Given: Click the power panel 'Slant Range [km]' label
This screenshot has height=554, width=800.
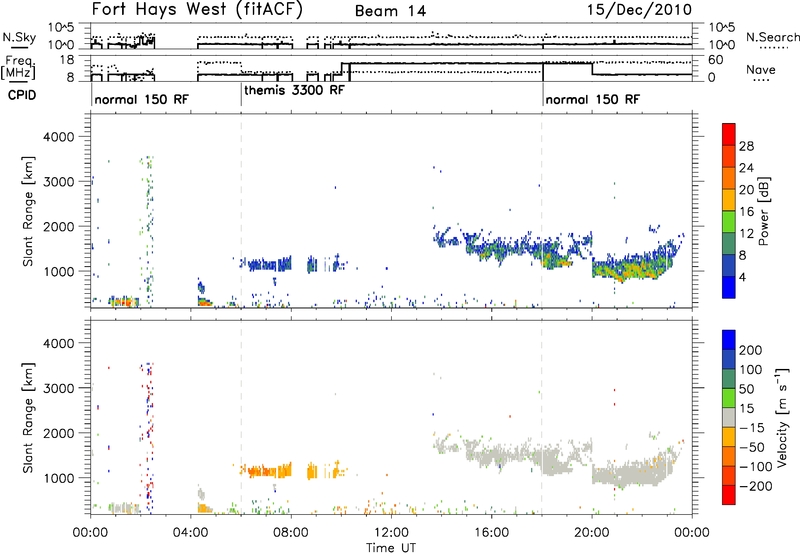Looking at the screenshot, I should 28,211.
